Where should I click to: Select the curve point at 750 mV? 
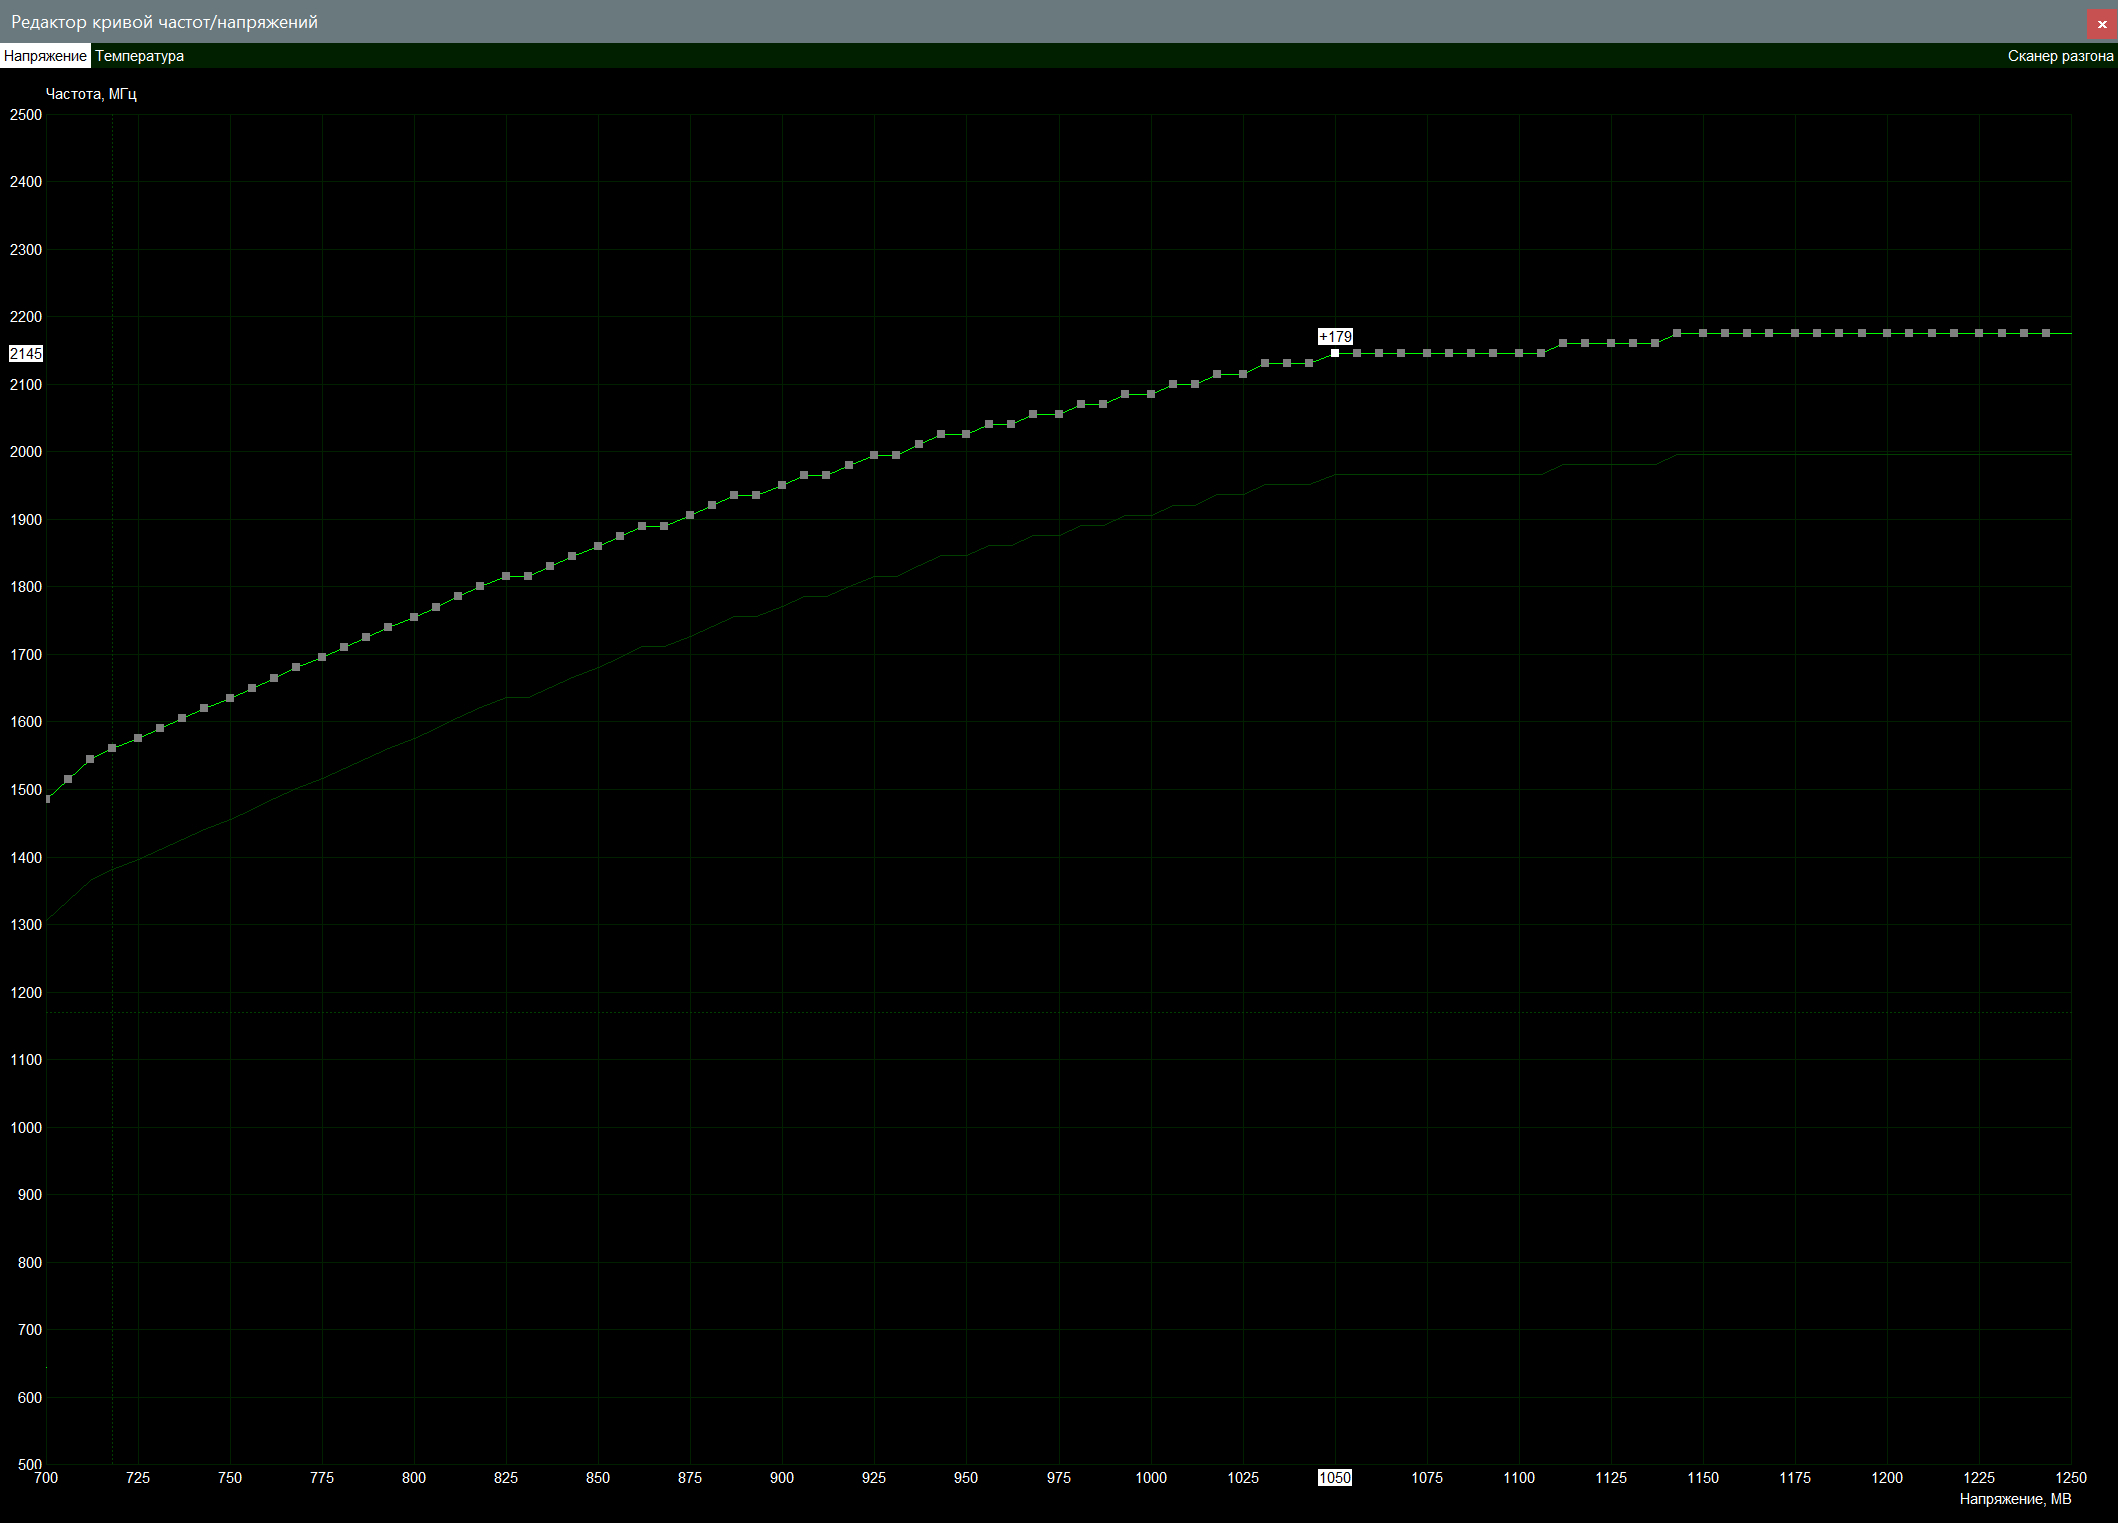pyautogui.click(x=230, y=698)
